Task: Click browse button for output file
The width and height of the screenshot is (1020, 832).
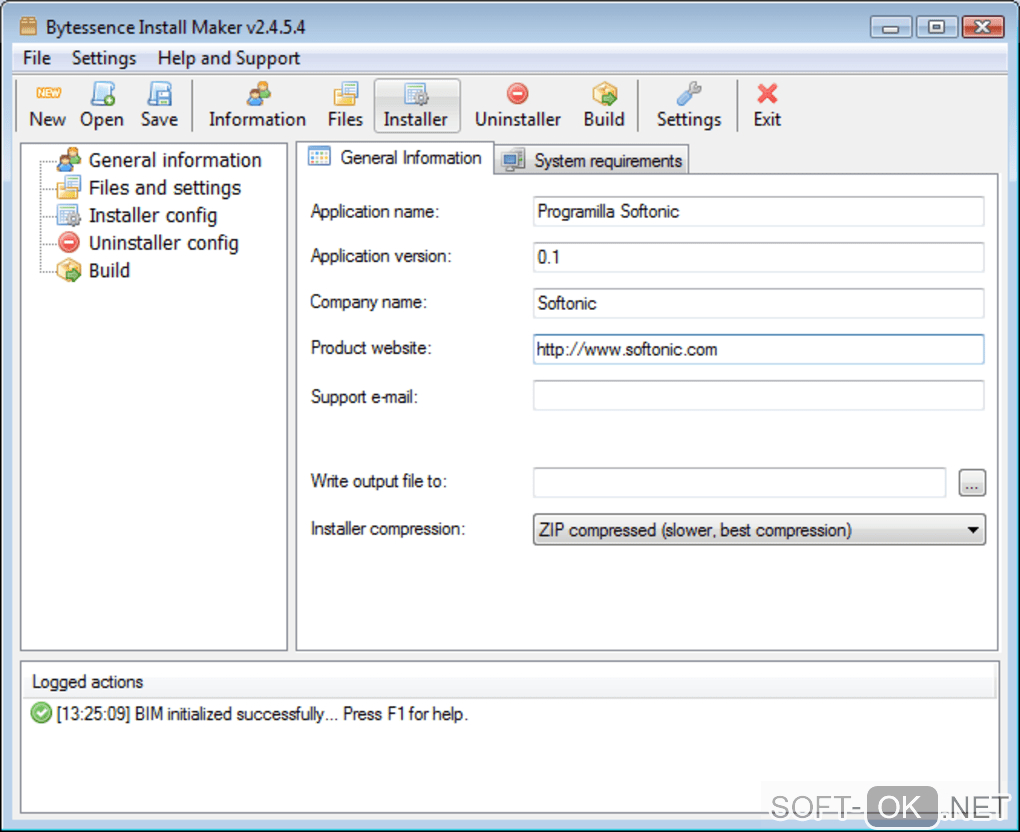Action: point(972,483)
